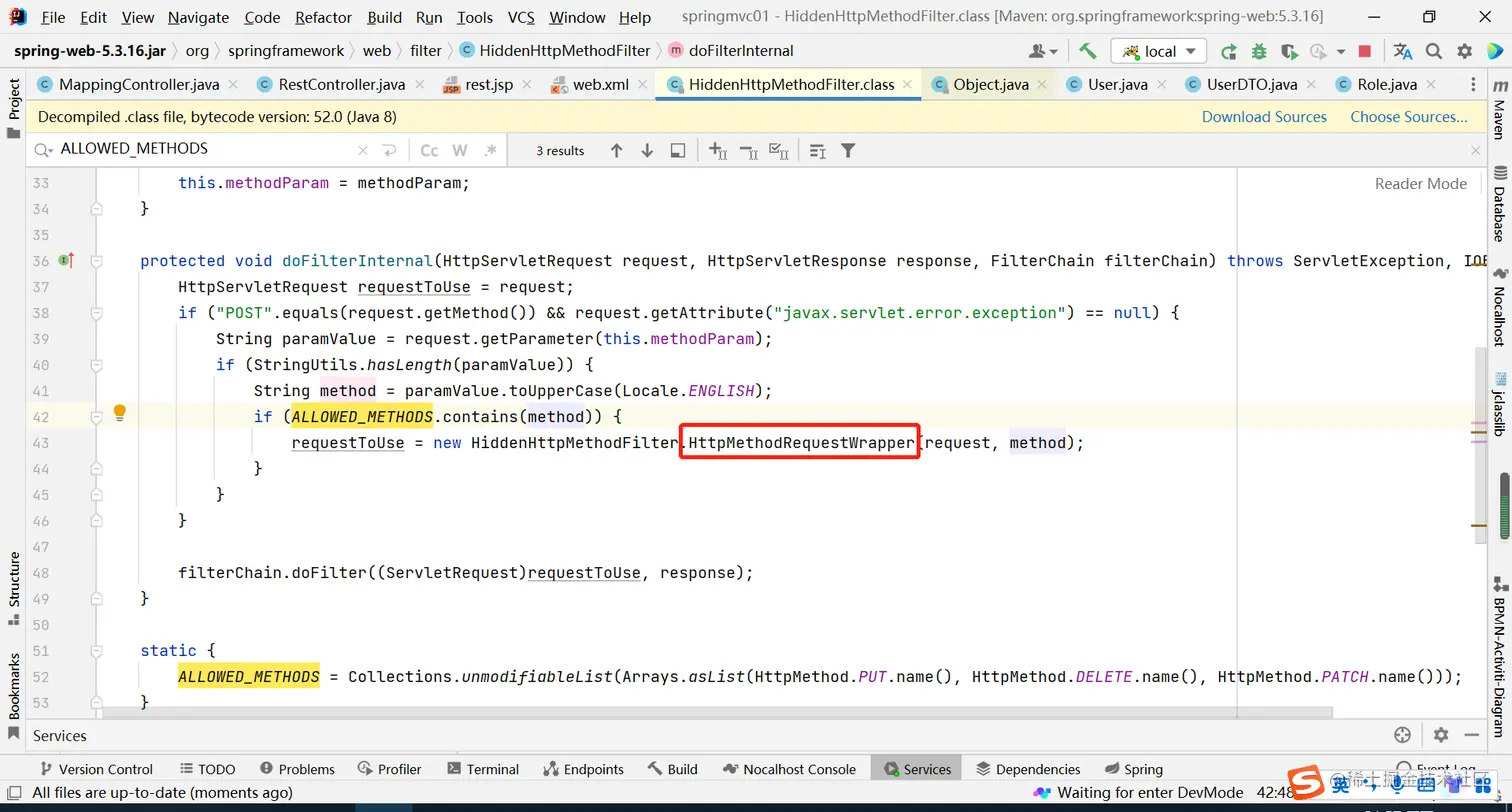Add selection for next occurrence icon
Image resolution: width=1512 pixels, height=812 pixels.
click(x=718, y=150)
